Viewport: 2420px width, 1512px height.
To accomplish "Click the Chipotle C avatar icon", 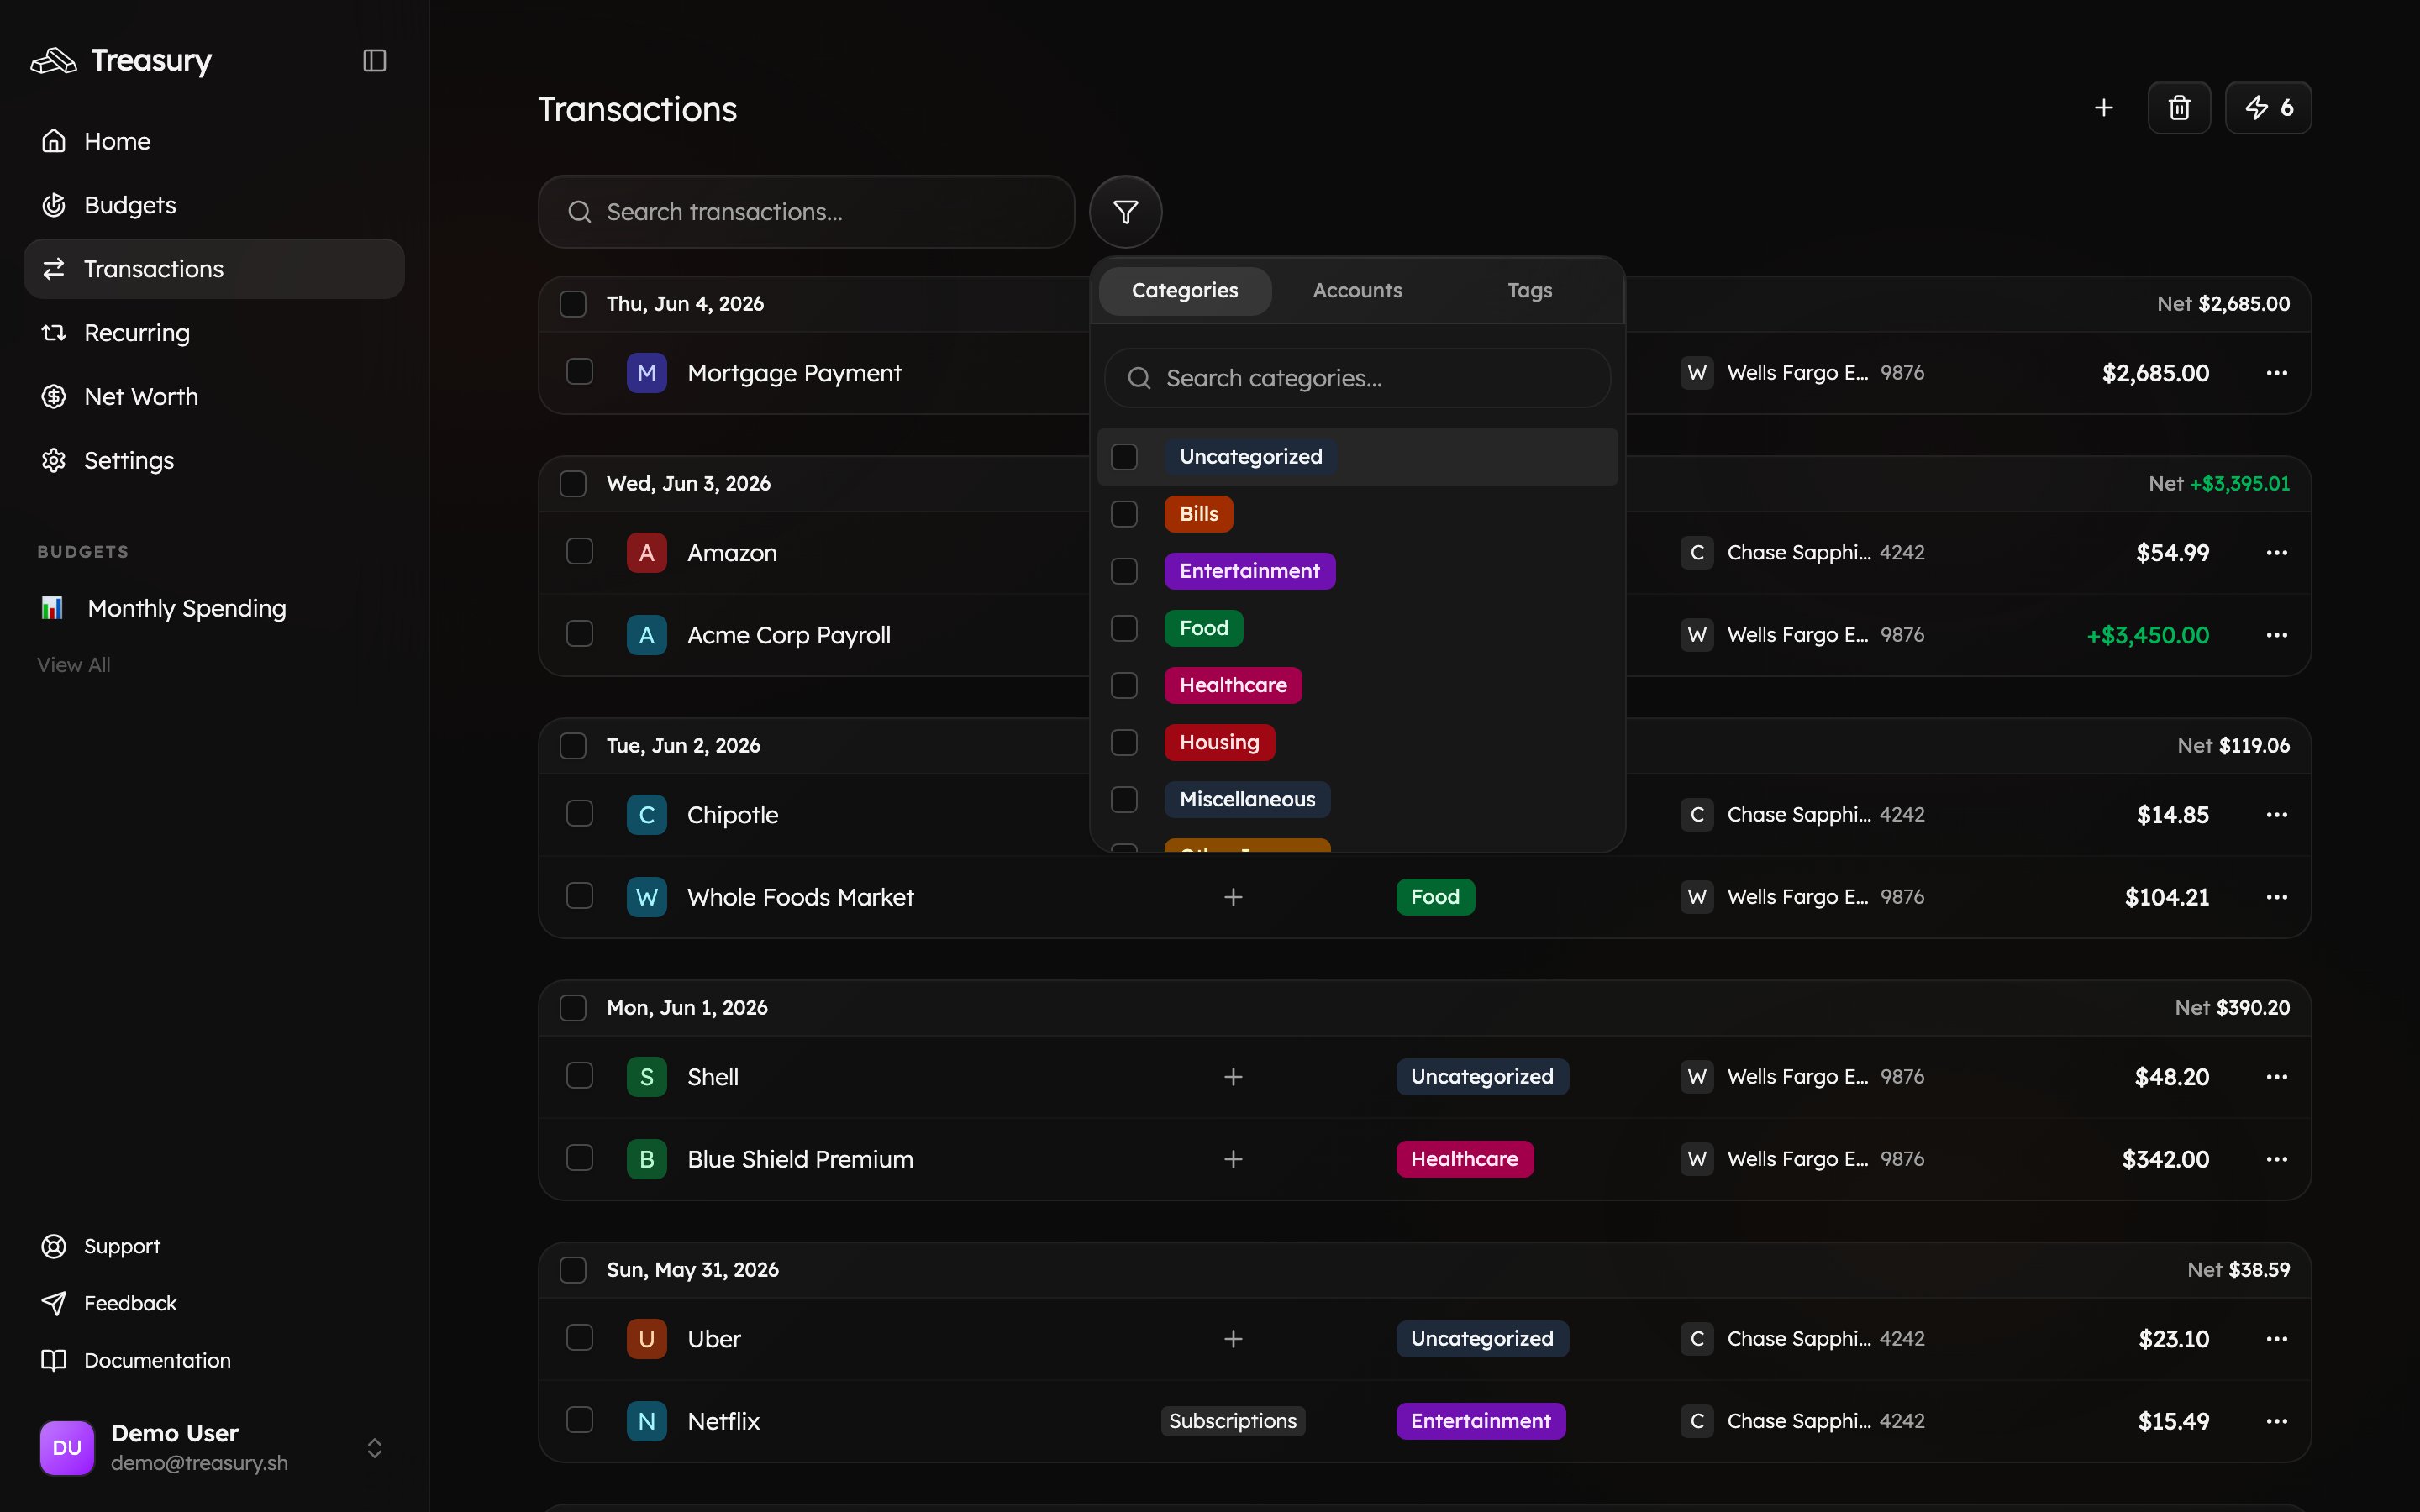I will coord(647,815).
